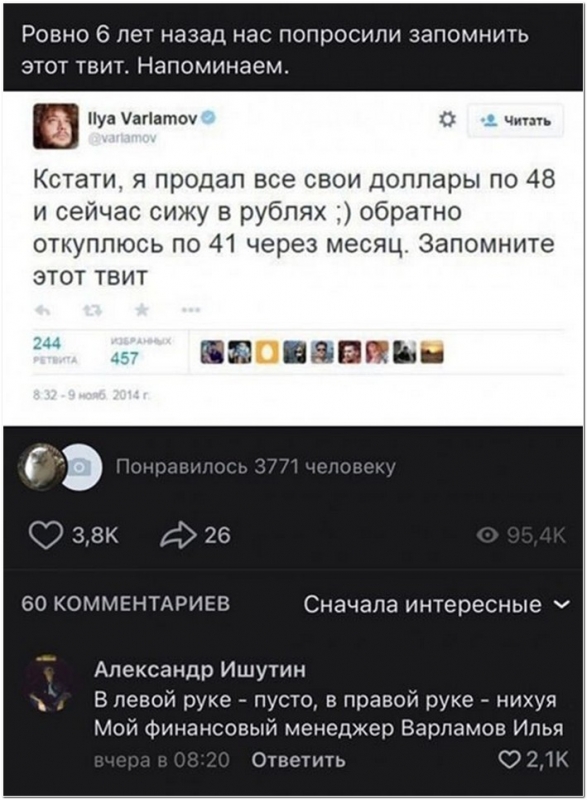
Task: Click the tweet's retweet icon
Action: (91, 310)
